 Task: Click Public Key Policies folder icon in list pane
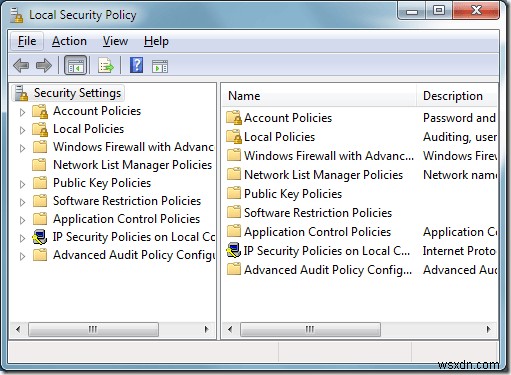[x=234, y=193]
